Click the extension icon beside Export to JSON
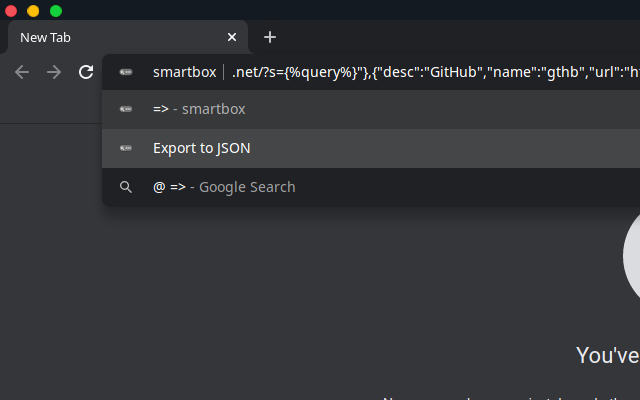 (x=126, y=148)
